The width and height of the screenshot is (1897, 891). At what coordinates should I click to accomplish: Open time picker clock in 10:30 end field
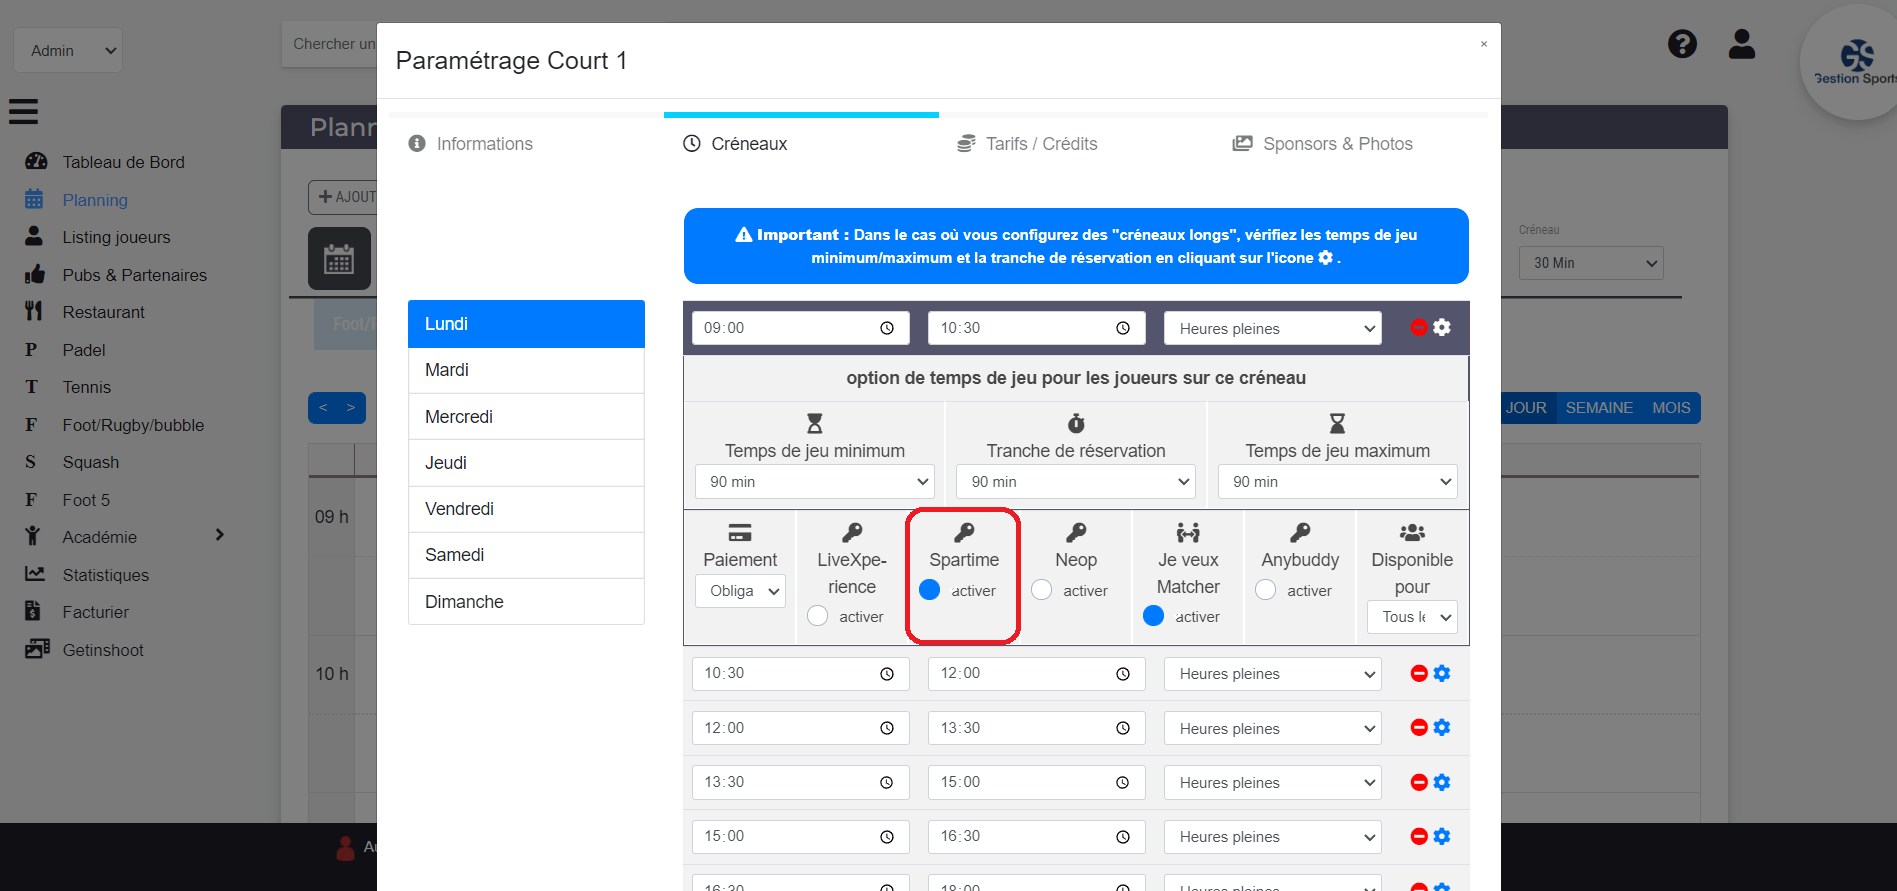[1123, 328]
